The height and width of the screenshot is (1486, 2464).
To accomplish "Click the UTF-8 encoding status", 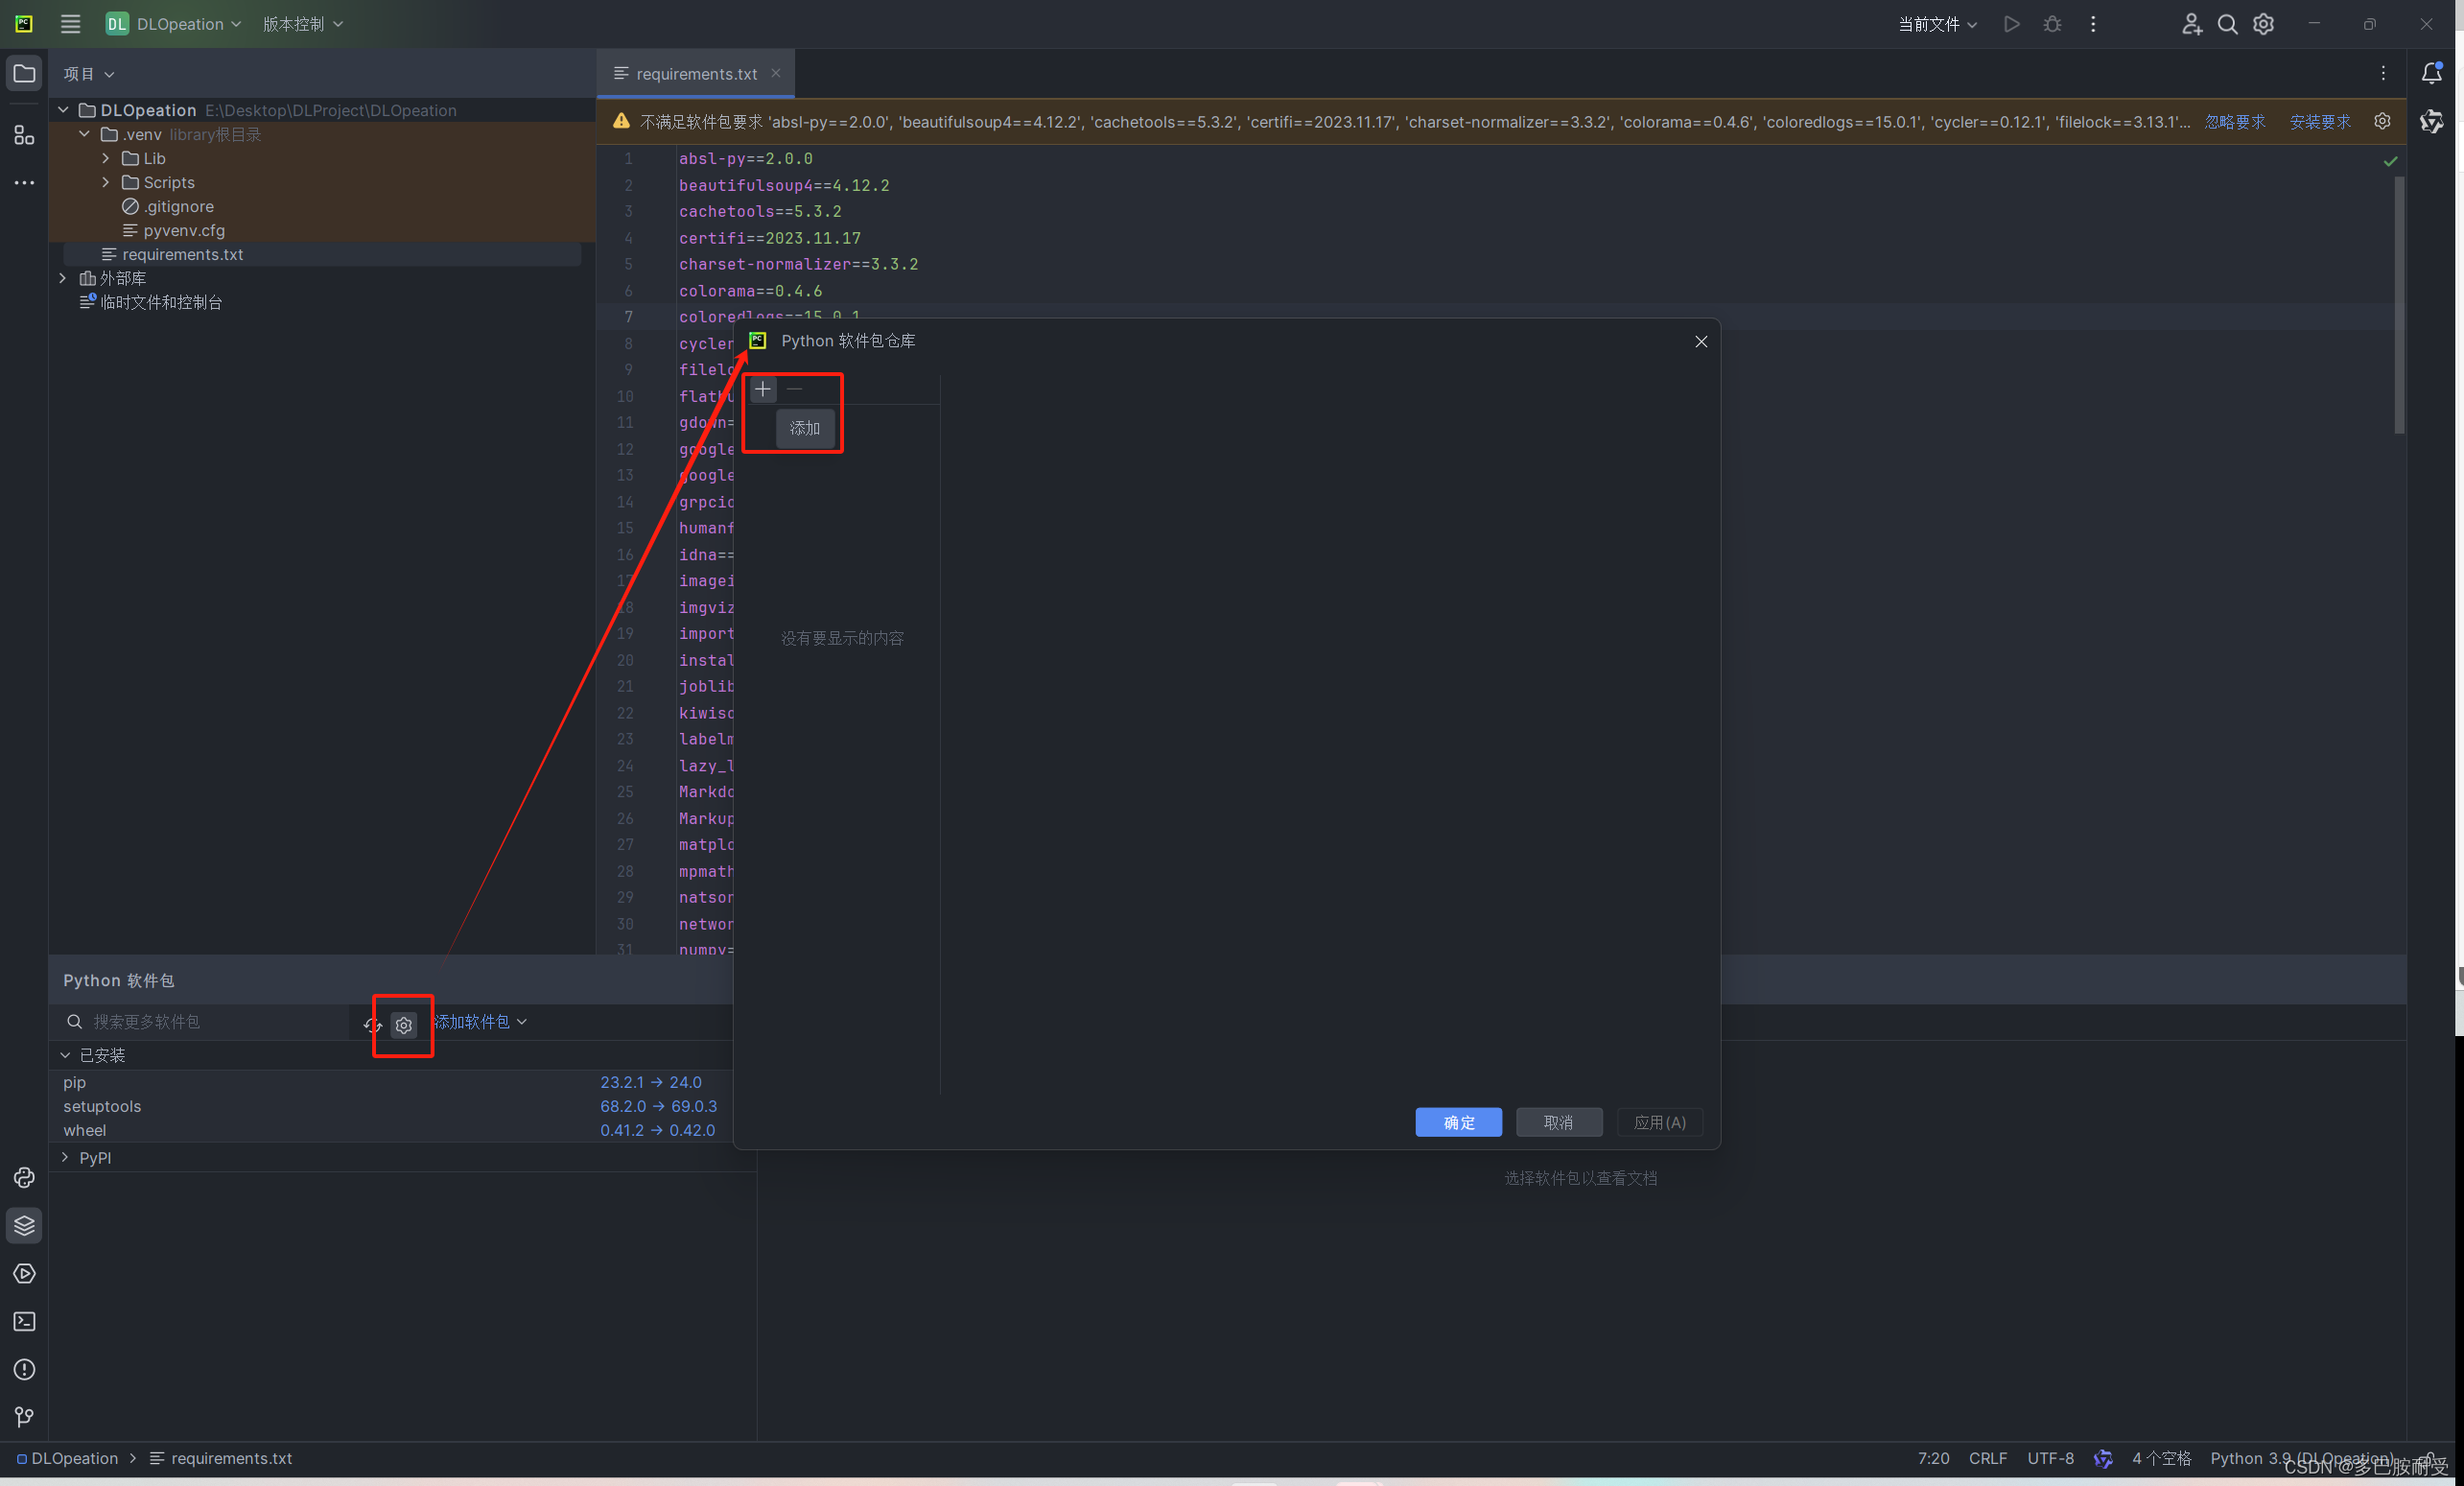I will click(x=2050, y=1458).
